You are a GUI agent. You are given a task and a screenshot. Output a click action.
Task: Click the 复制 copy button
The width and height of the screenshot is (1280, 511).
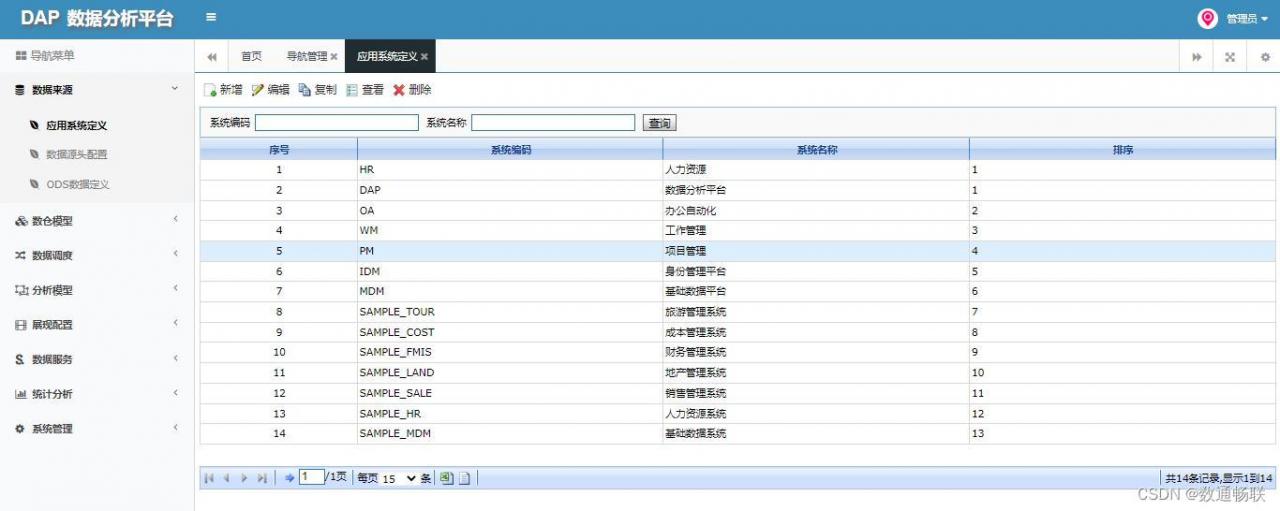coord(317,90)
